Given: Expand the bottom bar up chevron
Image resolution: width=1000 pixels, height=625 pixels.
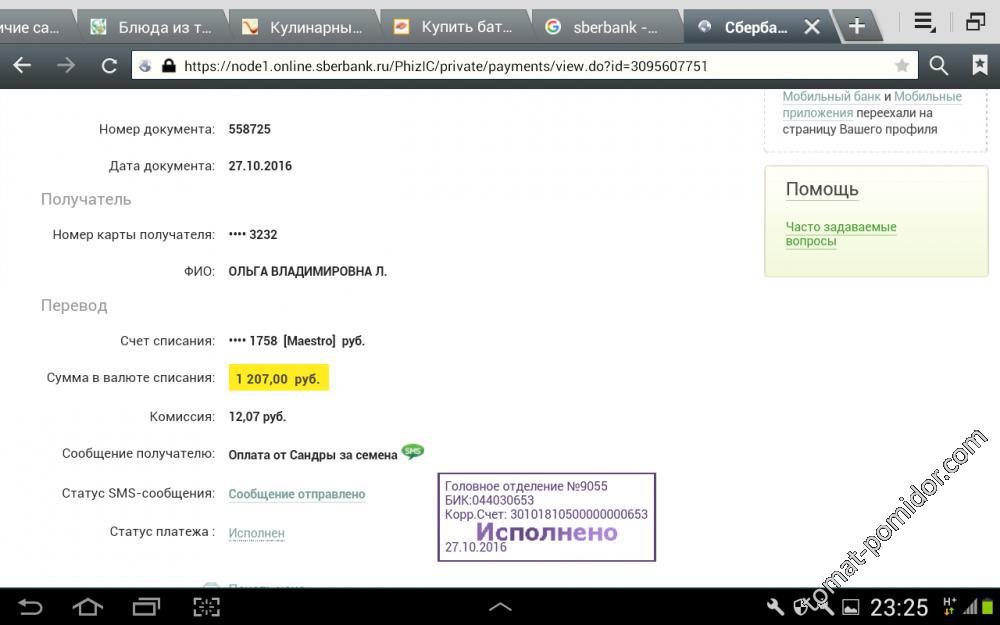Looking at the screenshot, I should [x=500, y=607].
